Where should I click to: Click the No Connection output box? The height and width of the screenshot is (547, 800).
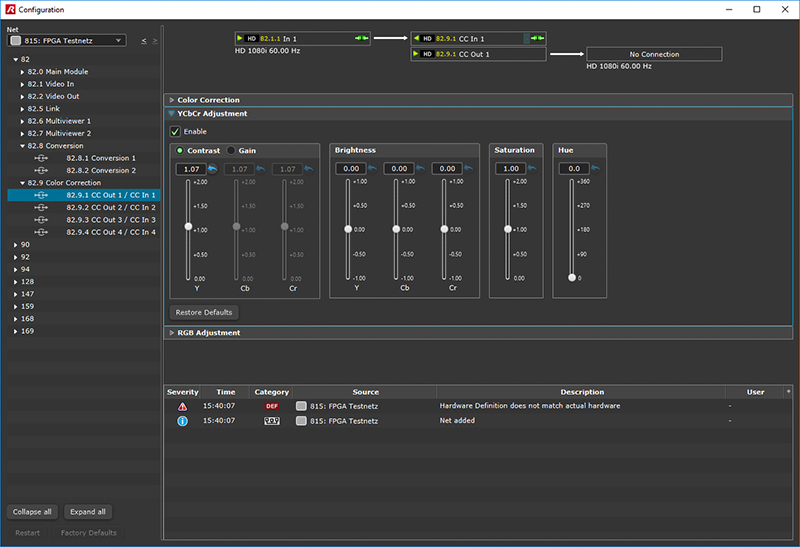point(654,54)
